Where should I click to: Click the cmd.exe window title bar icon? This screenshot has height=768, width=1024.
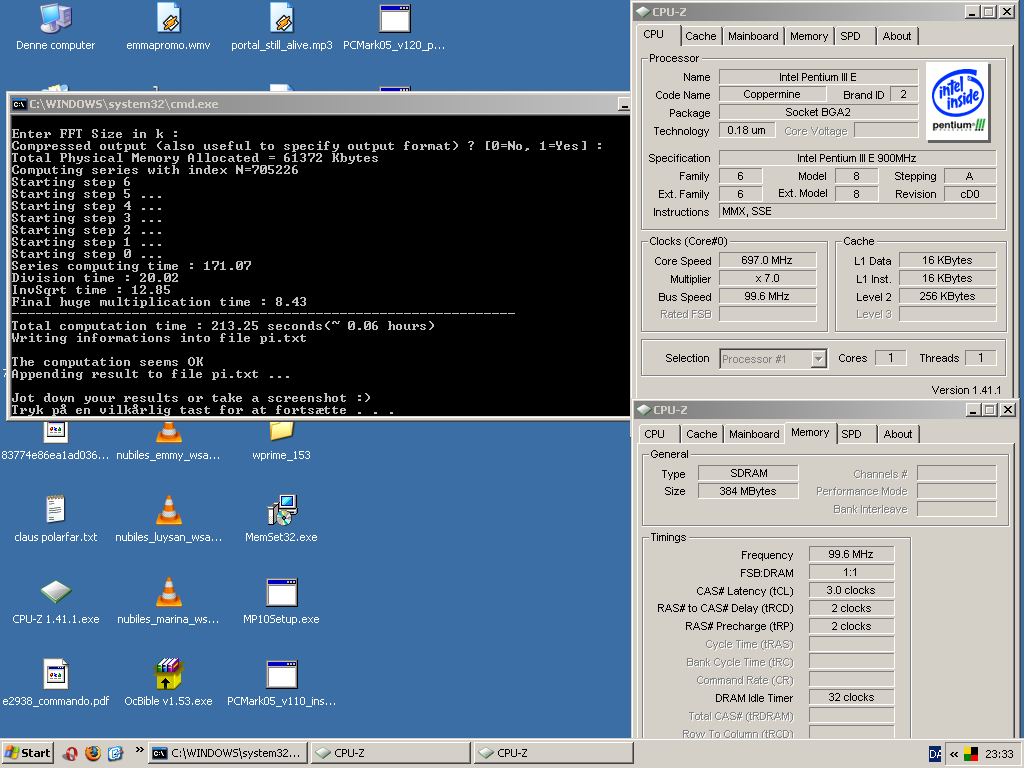[20, 104]
